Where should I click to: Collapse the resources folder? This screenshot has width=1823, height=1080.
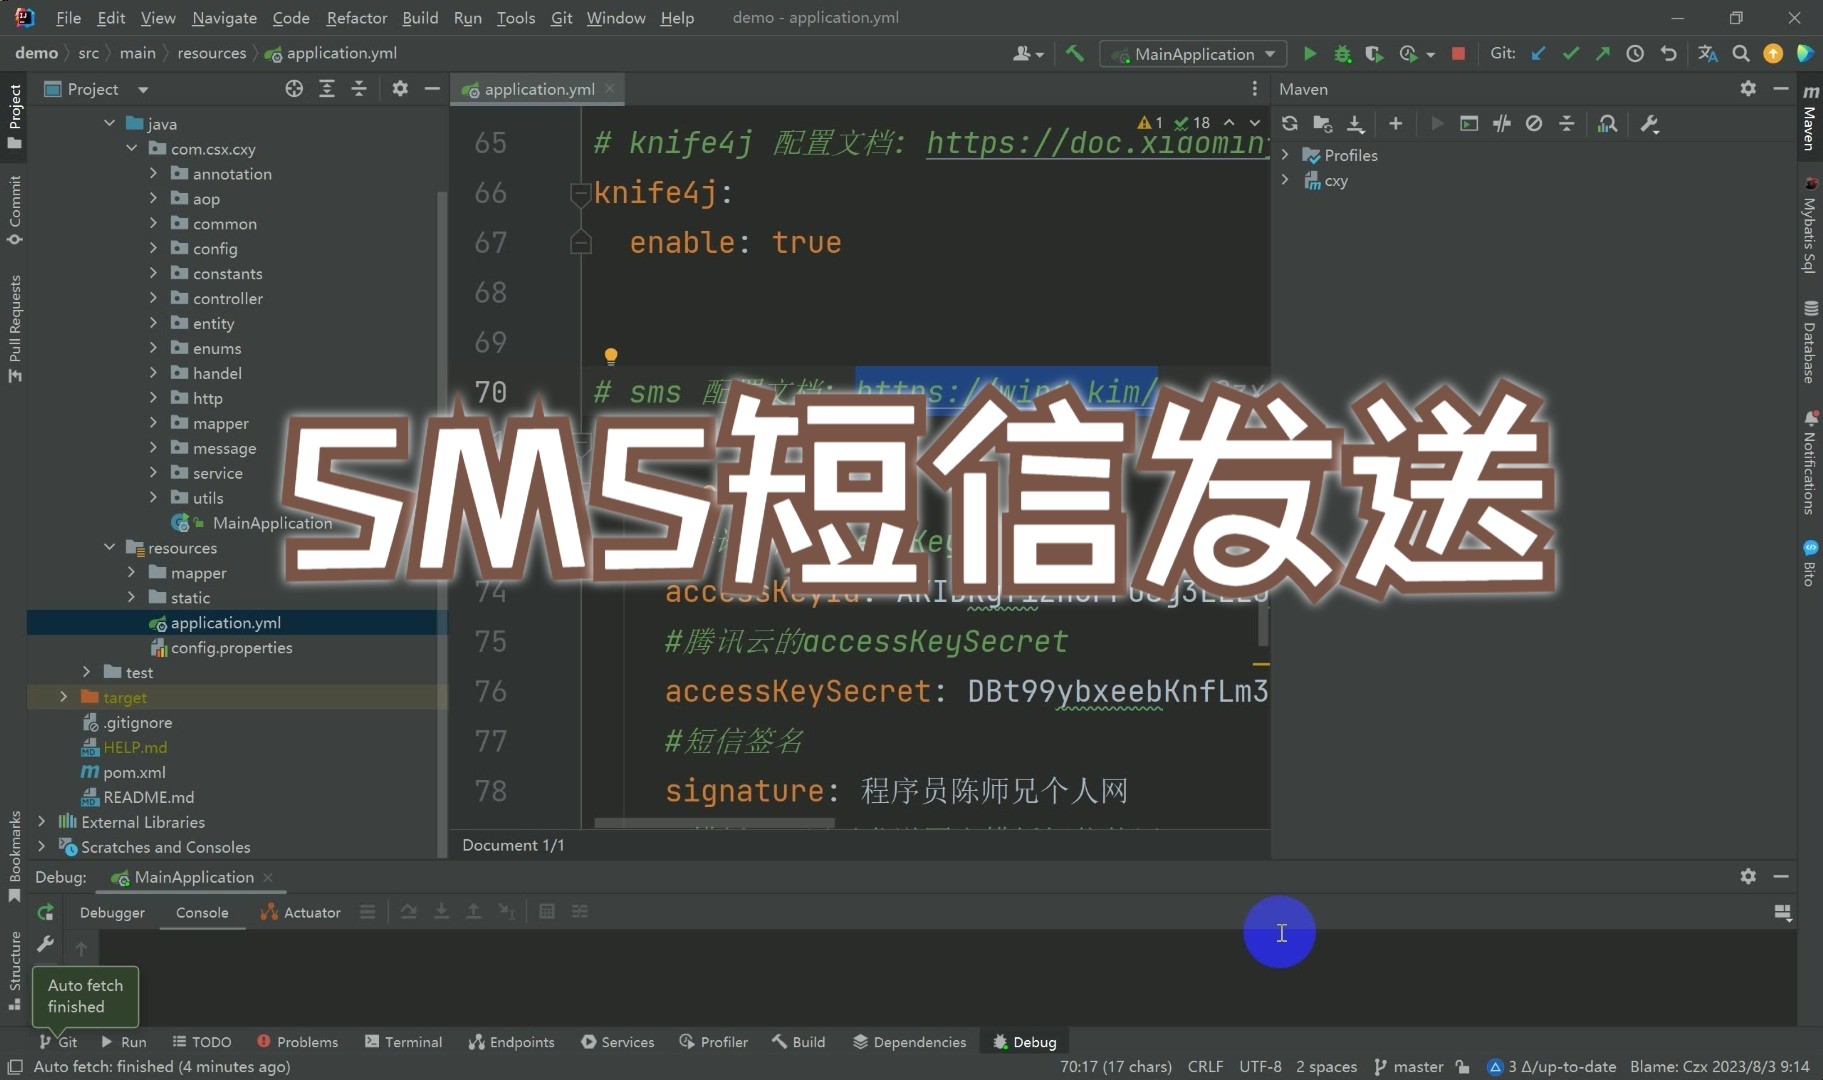(x=109, y=548)
